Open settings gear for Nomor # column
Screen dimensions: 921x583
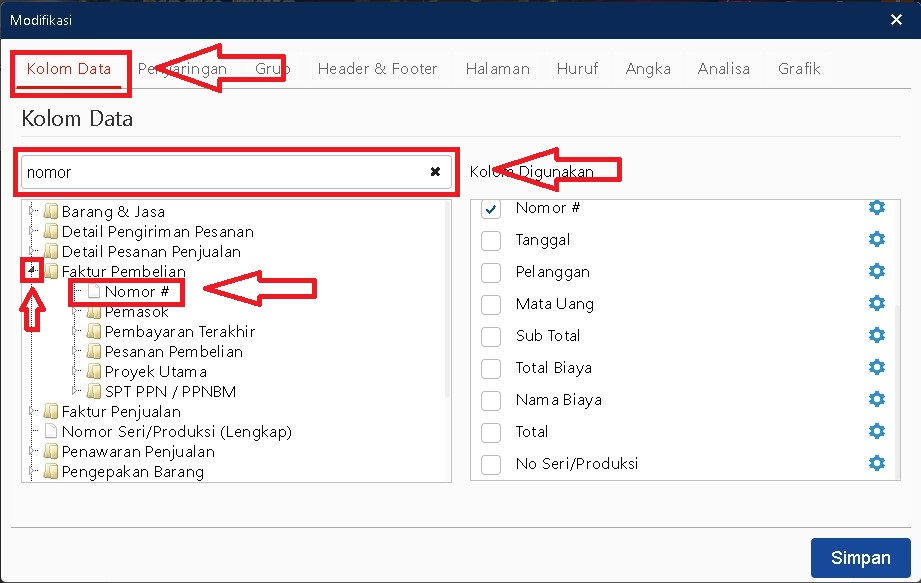coord(877,208)
